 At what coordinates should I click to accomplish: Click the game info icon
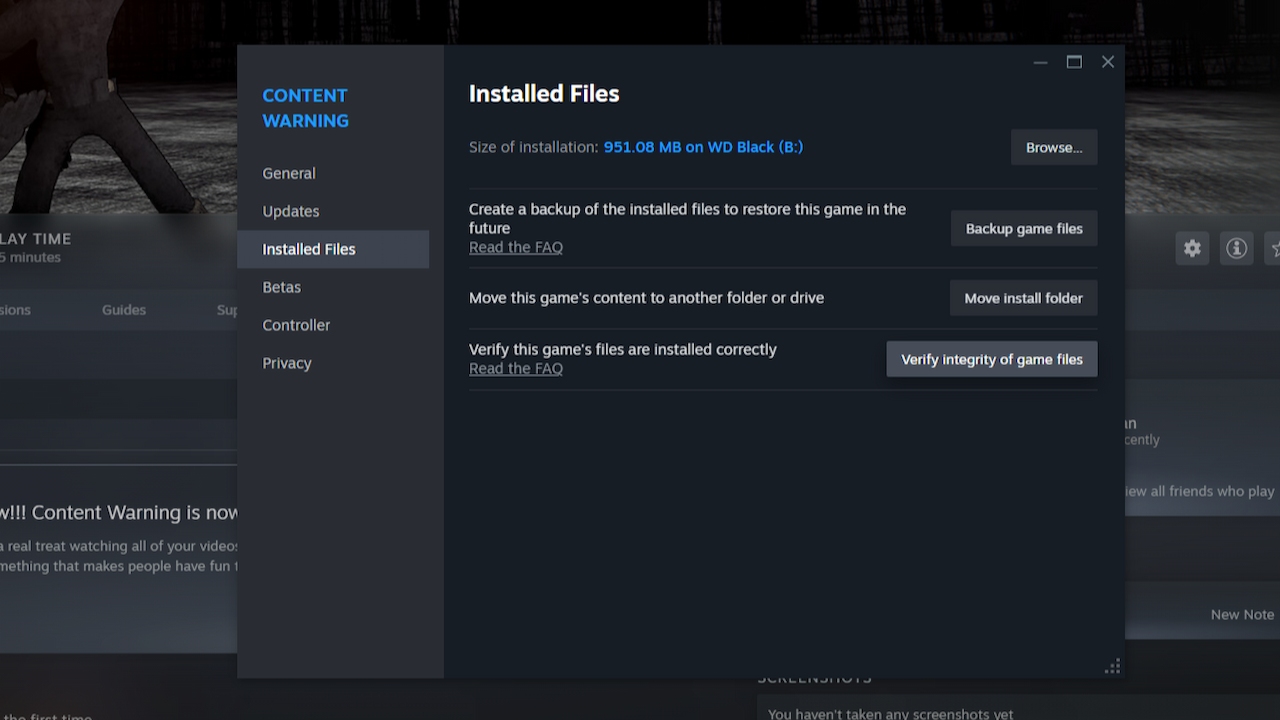[x=1237, y=248]
